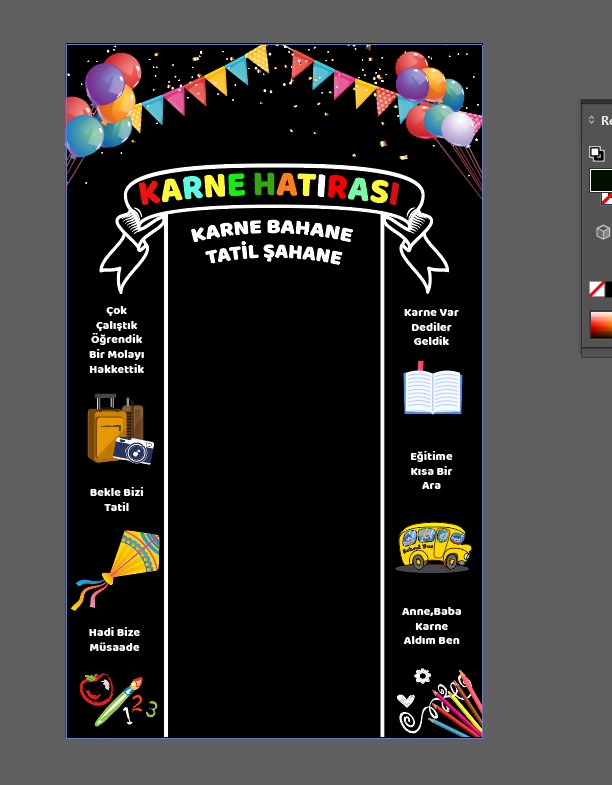Select the suitcase and camera illustration
Image resolution: width=612 pixels, height=785 pixels.
[119, 430]
